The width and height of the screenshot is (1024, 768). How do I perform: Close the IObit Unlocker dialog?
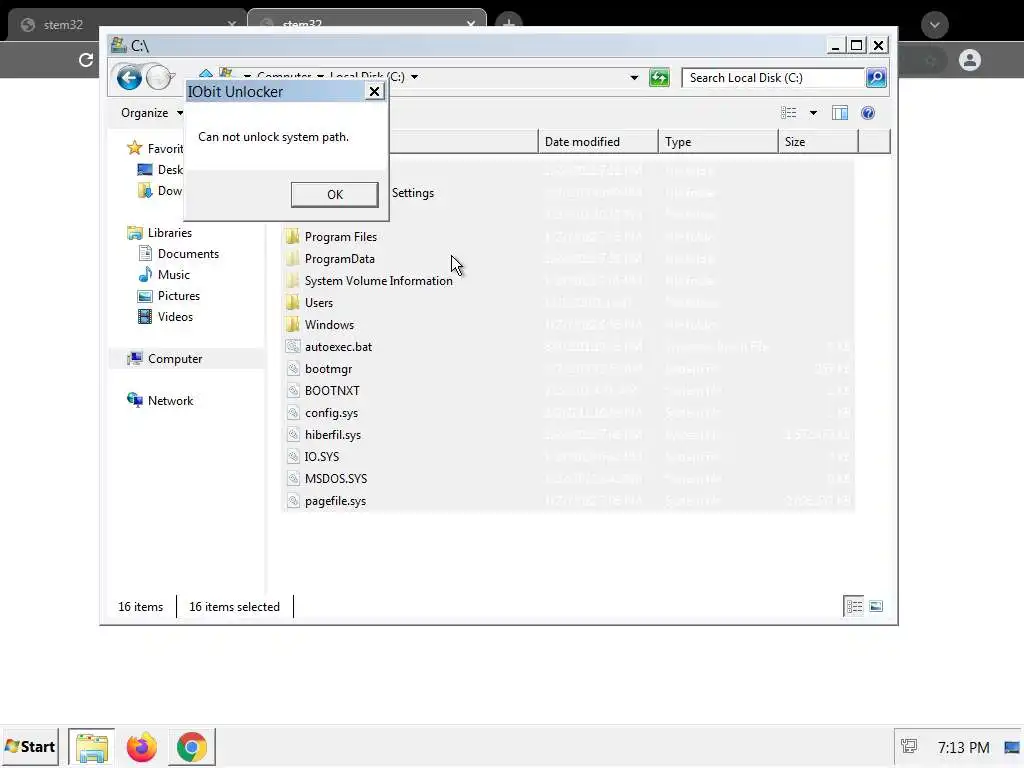tap(374, 91)
